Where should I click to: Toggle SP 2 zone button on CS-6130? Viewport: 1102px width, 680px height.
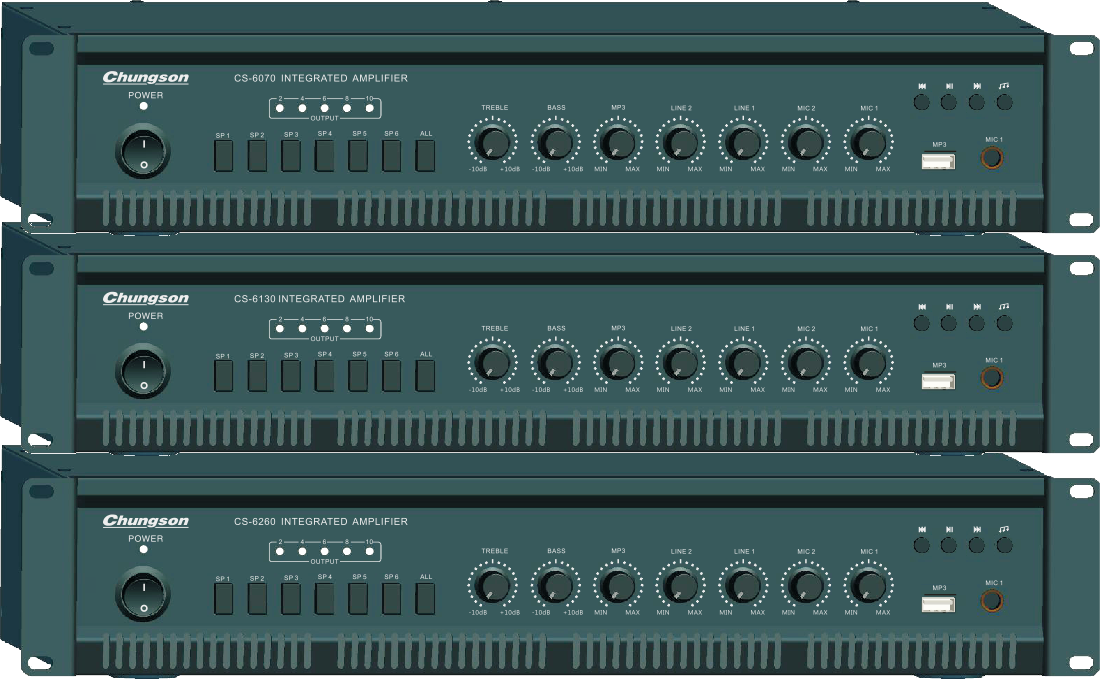[257, 377]
